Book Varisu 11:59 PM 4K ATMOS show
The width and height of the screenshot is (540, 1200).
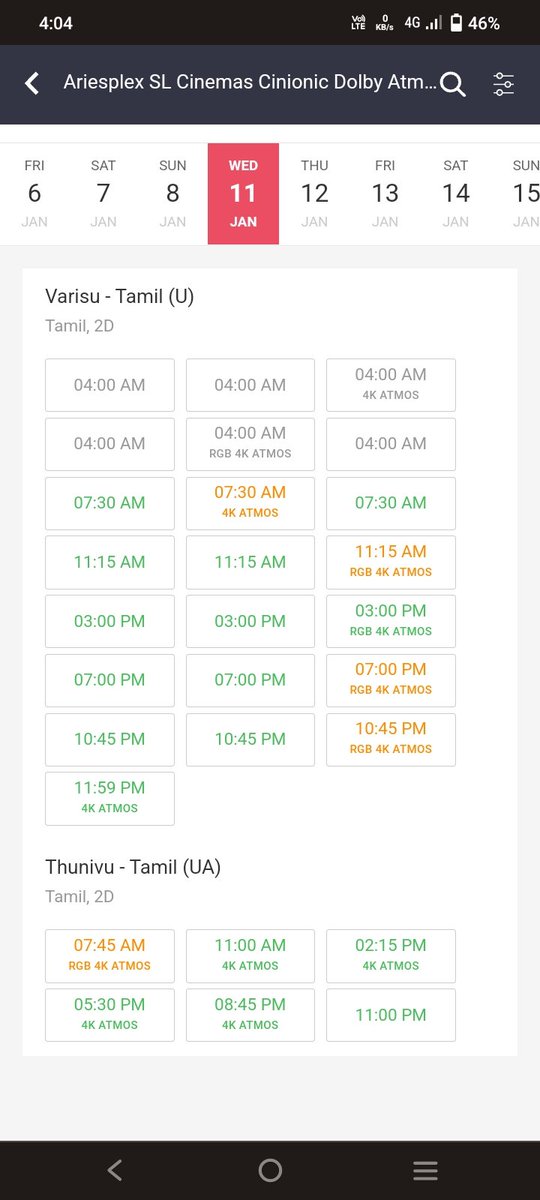pos(110,798)
